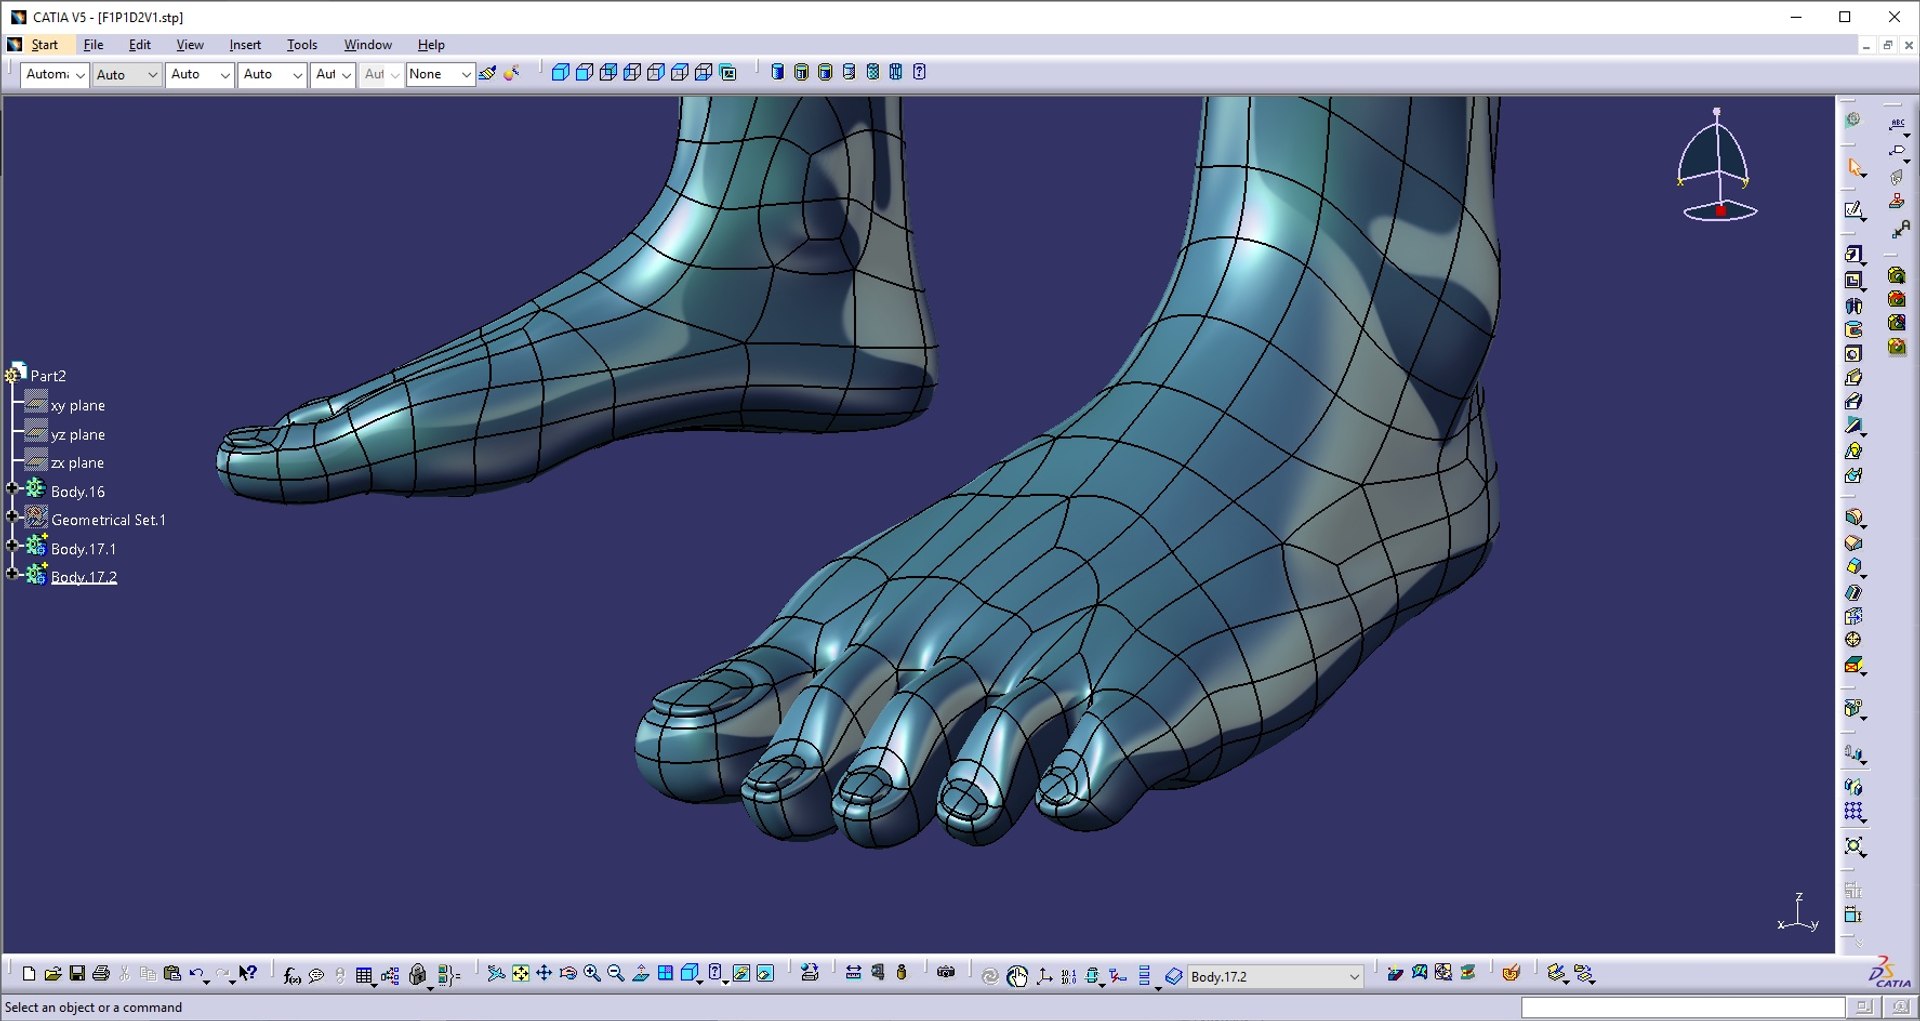Image resolution: width=1920 pixels, height=1021 pixels.
Task: Open the 'None' layer dropdown
Action: pos(440,74)
